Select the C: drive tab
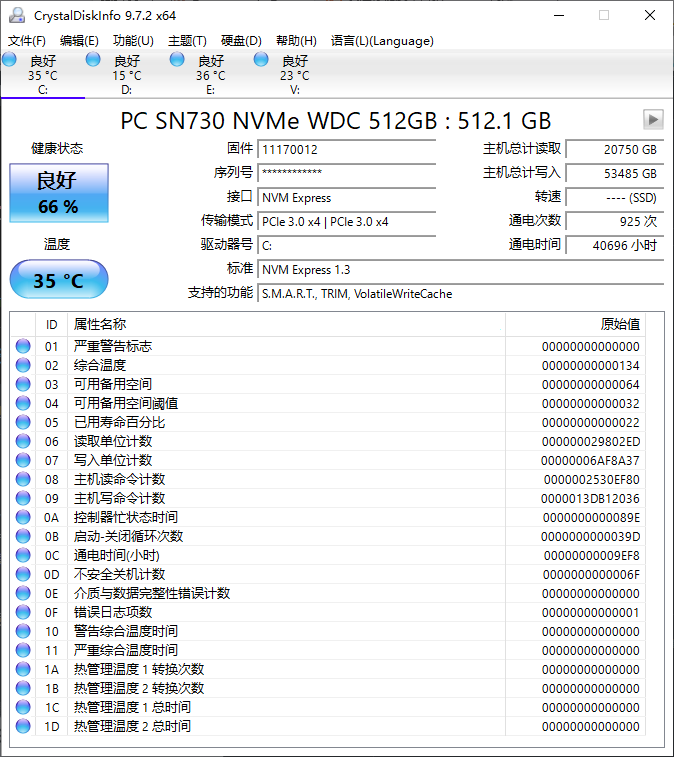674x757 pixels. (42, 74)
